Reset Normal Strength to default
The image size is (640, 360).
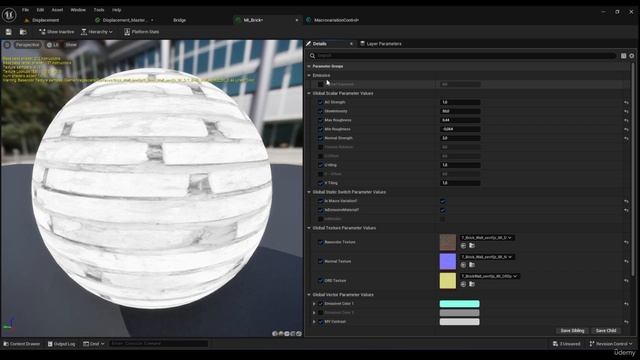coord(626,138)
